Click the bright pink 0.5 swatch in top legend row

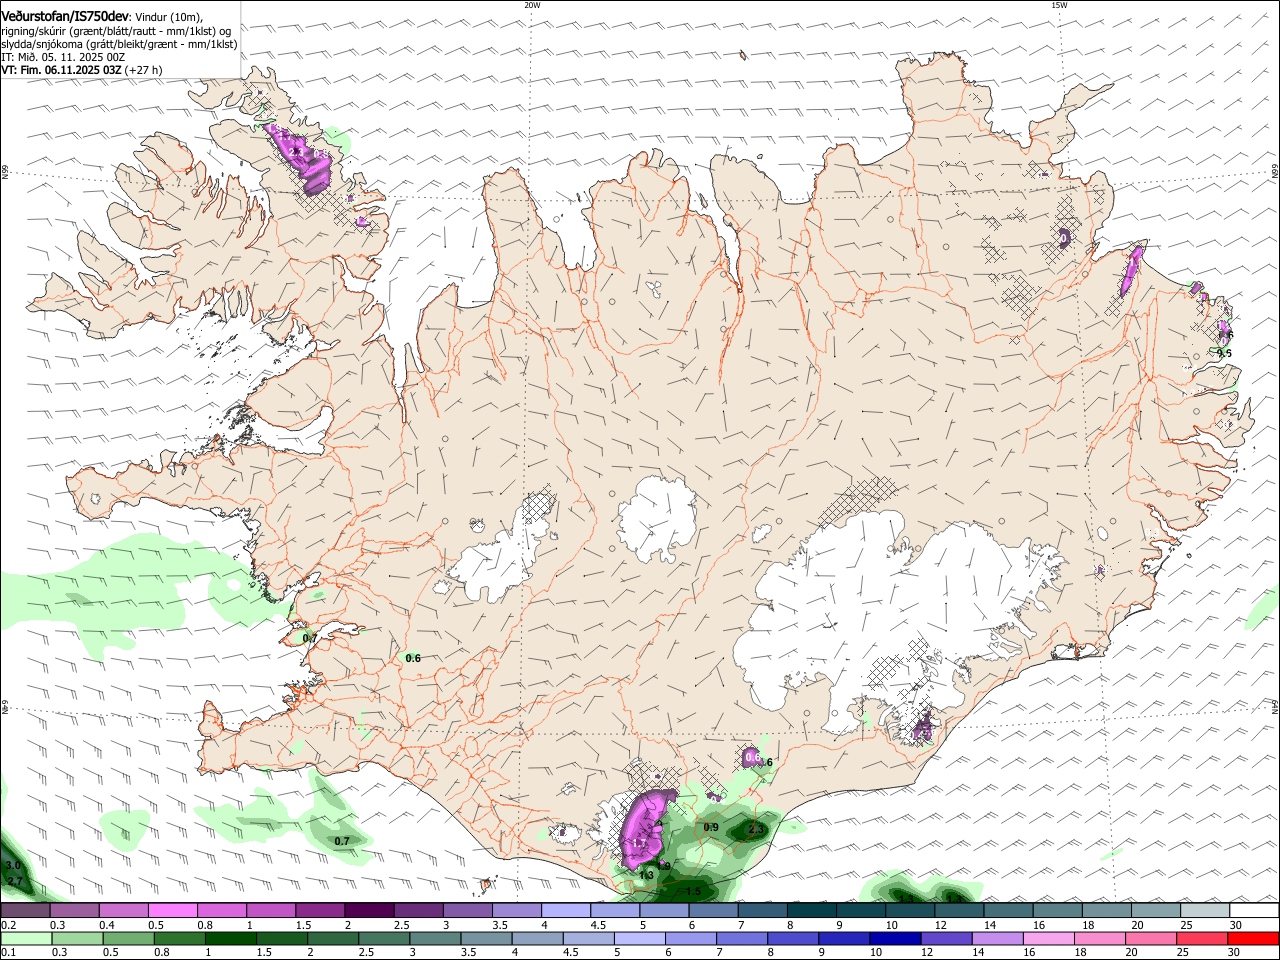click(x=172, y=910)
